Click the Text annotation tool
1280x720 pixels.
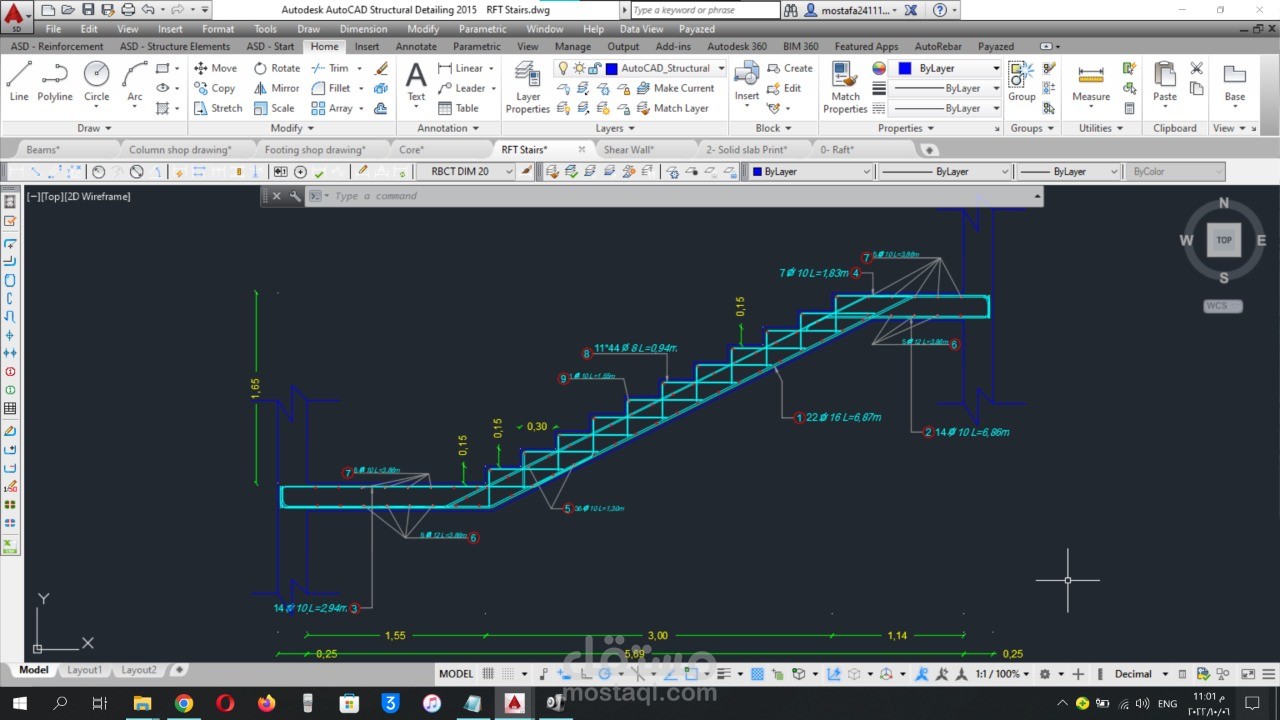416,81
